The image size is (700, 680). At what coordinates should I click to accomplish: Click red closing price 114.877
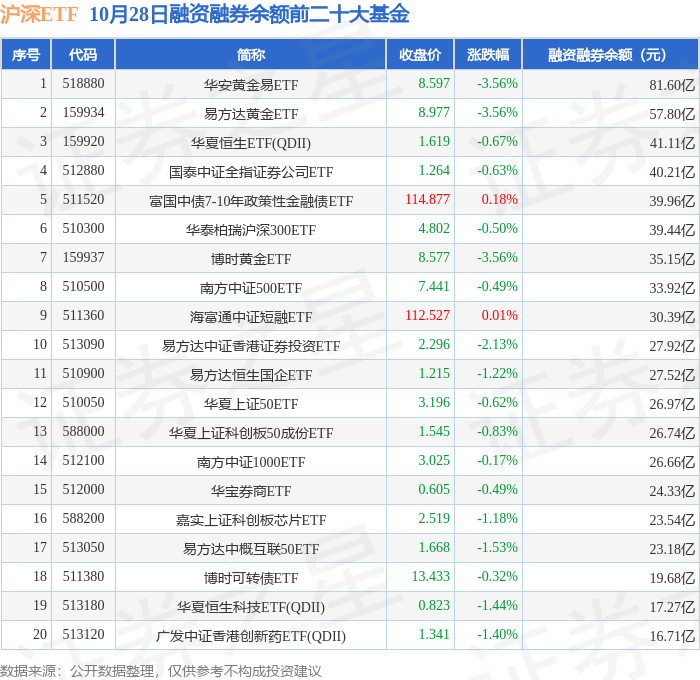427,200
